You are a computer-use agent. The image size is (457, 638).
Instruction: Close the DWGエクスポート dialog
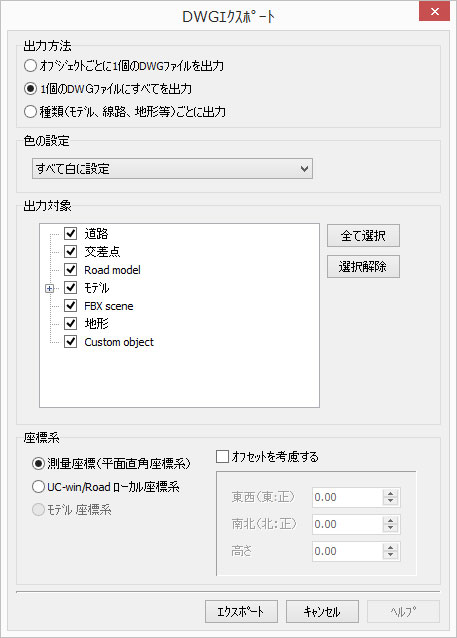[x=434, y=11]
